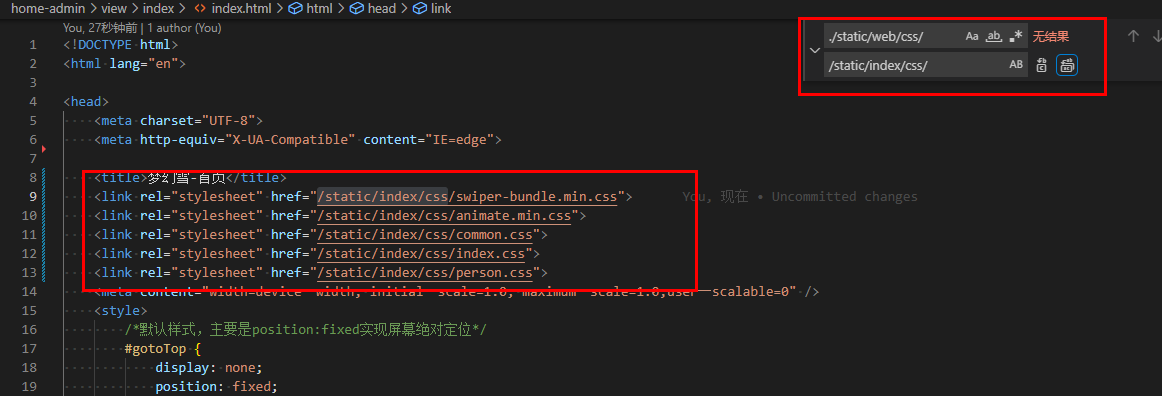Click the '无结果' no results text
This screenshot has width=1162, height=396.
tap(1051, 36)
